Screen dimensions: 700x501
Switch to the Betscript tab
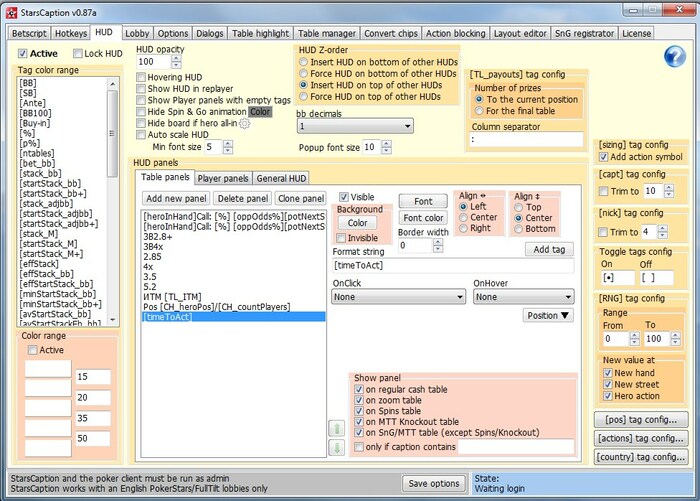point(29,33)
